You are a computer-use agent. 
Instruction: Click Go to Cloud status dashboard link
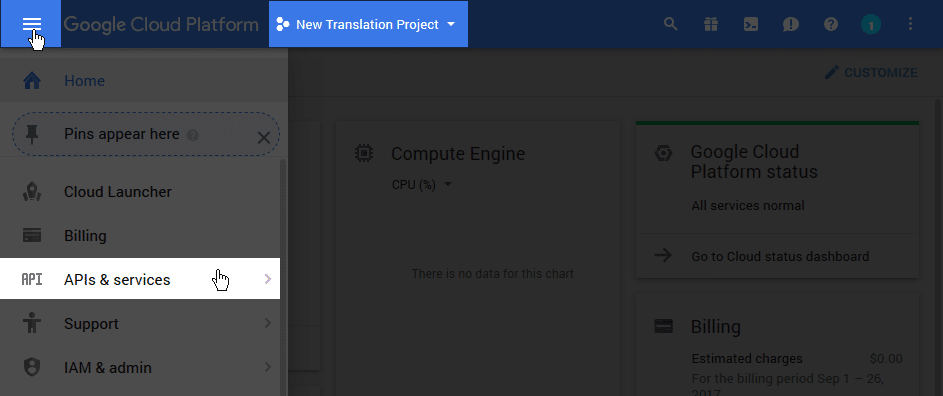coord(780,256)
